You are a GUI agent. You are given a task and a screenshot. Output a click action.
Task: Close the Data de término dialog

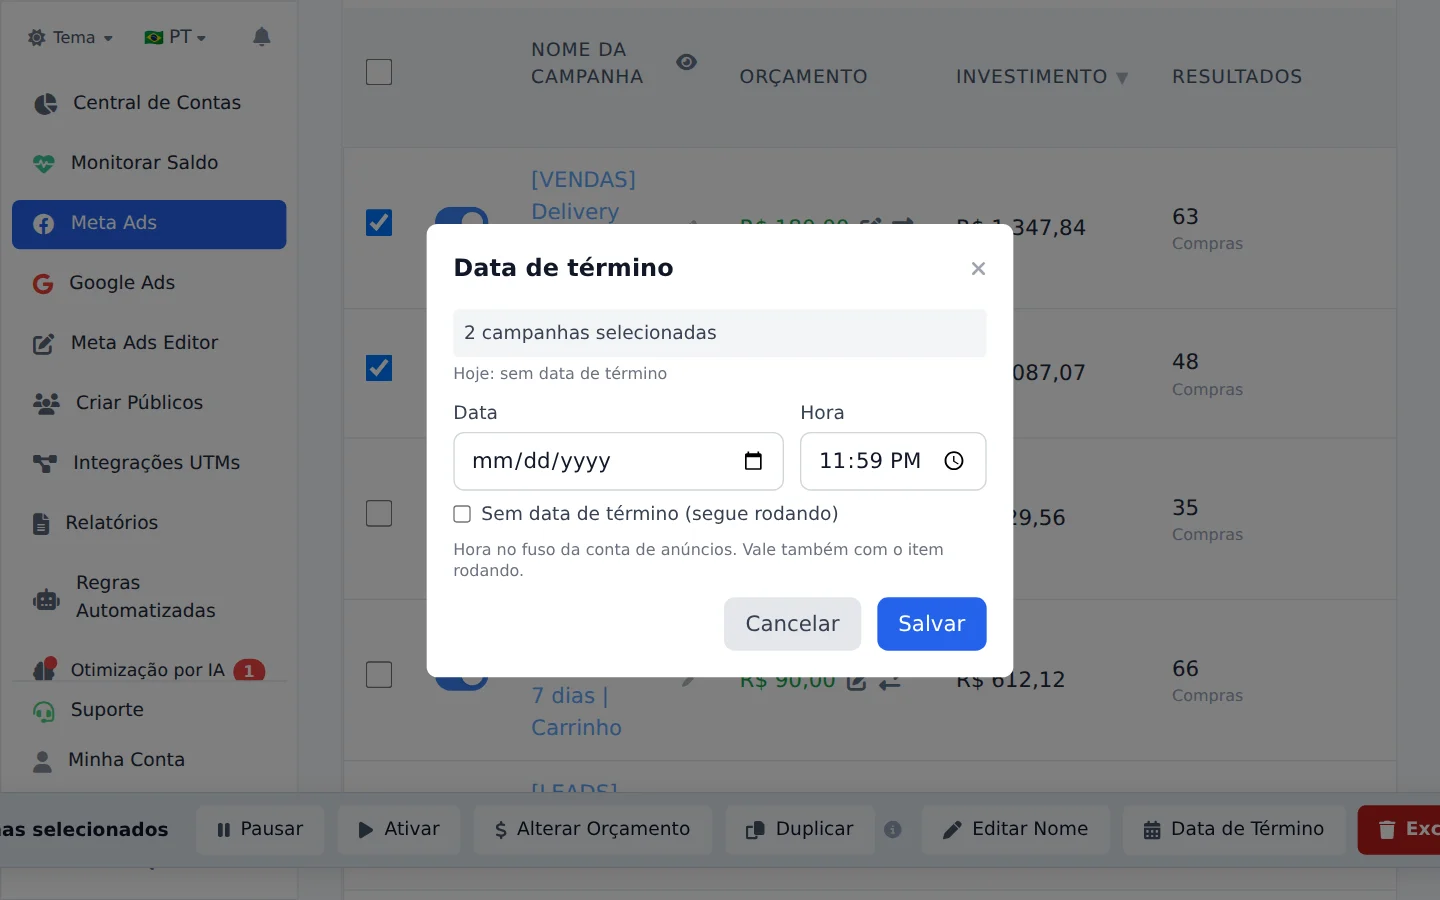click(x=978, y=268)
